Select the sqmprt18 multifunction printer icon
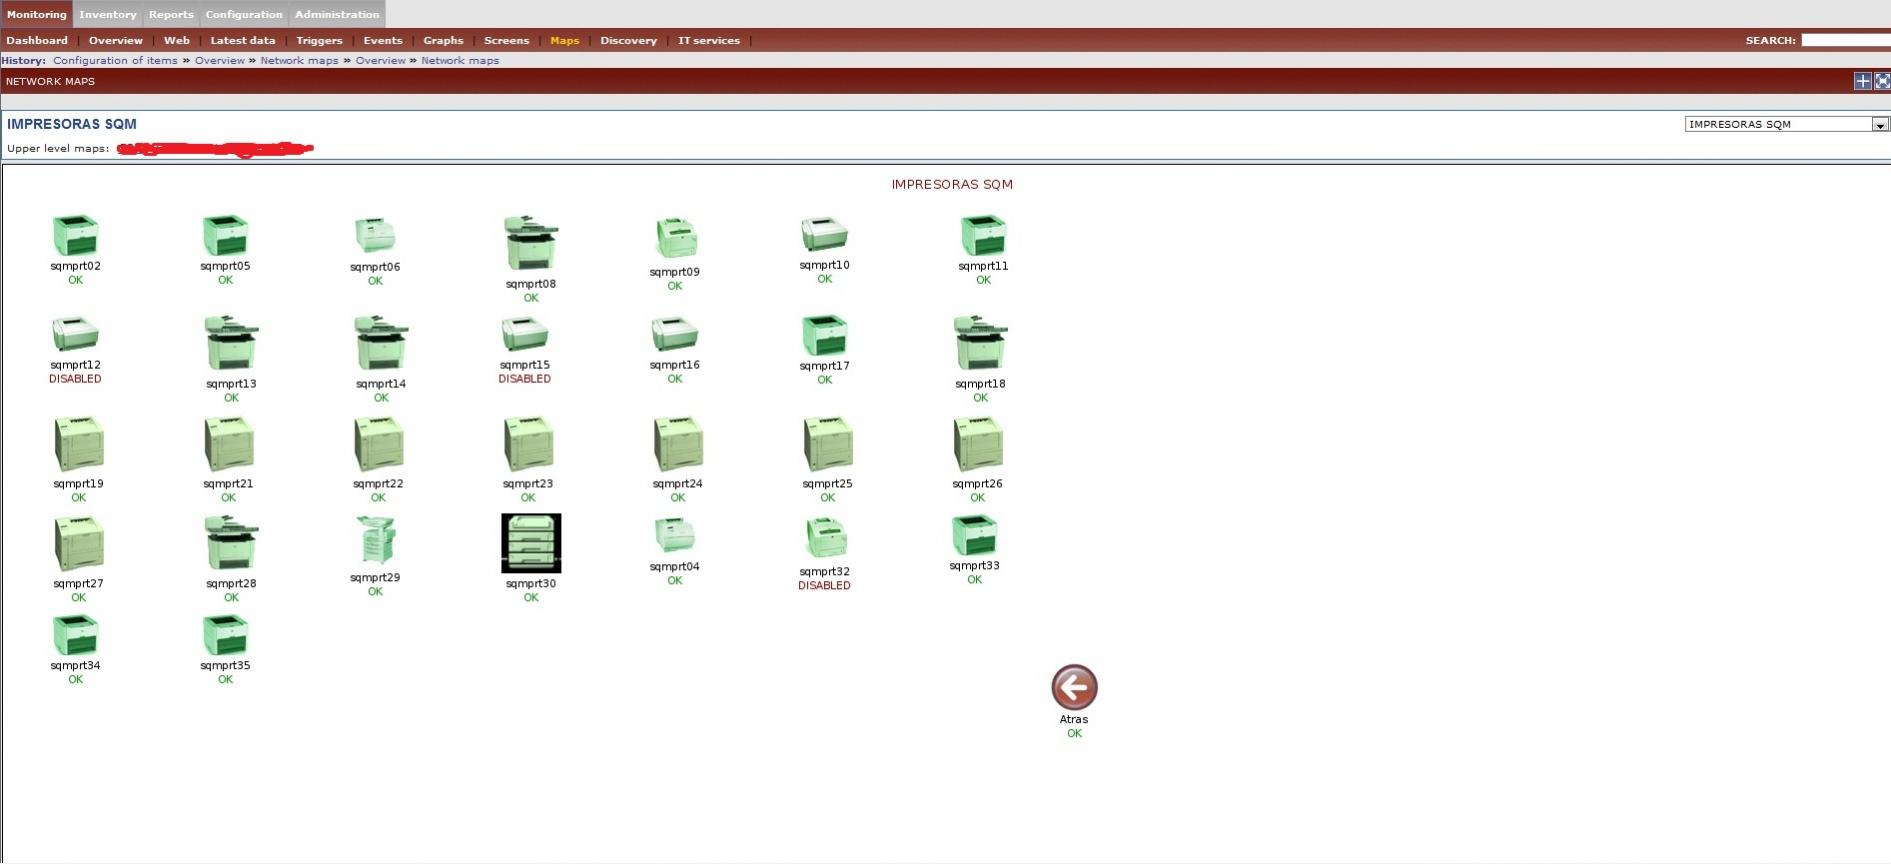This screenshot has width=1891, height=864. (981, 343)
